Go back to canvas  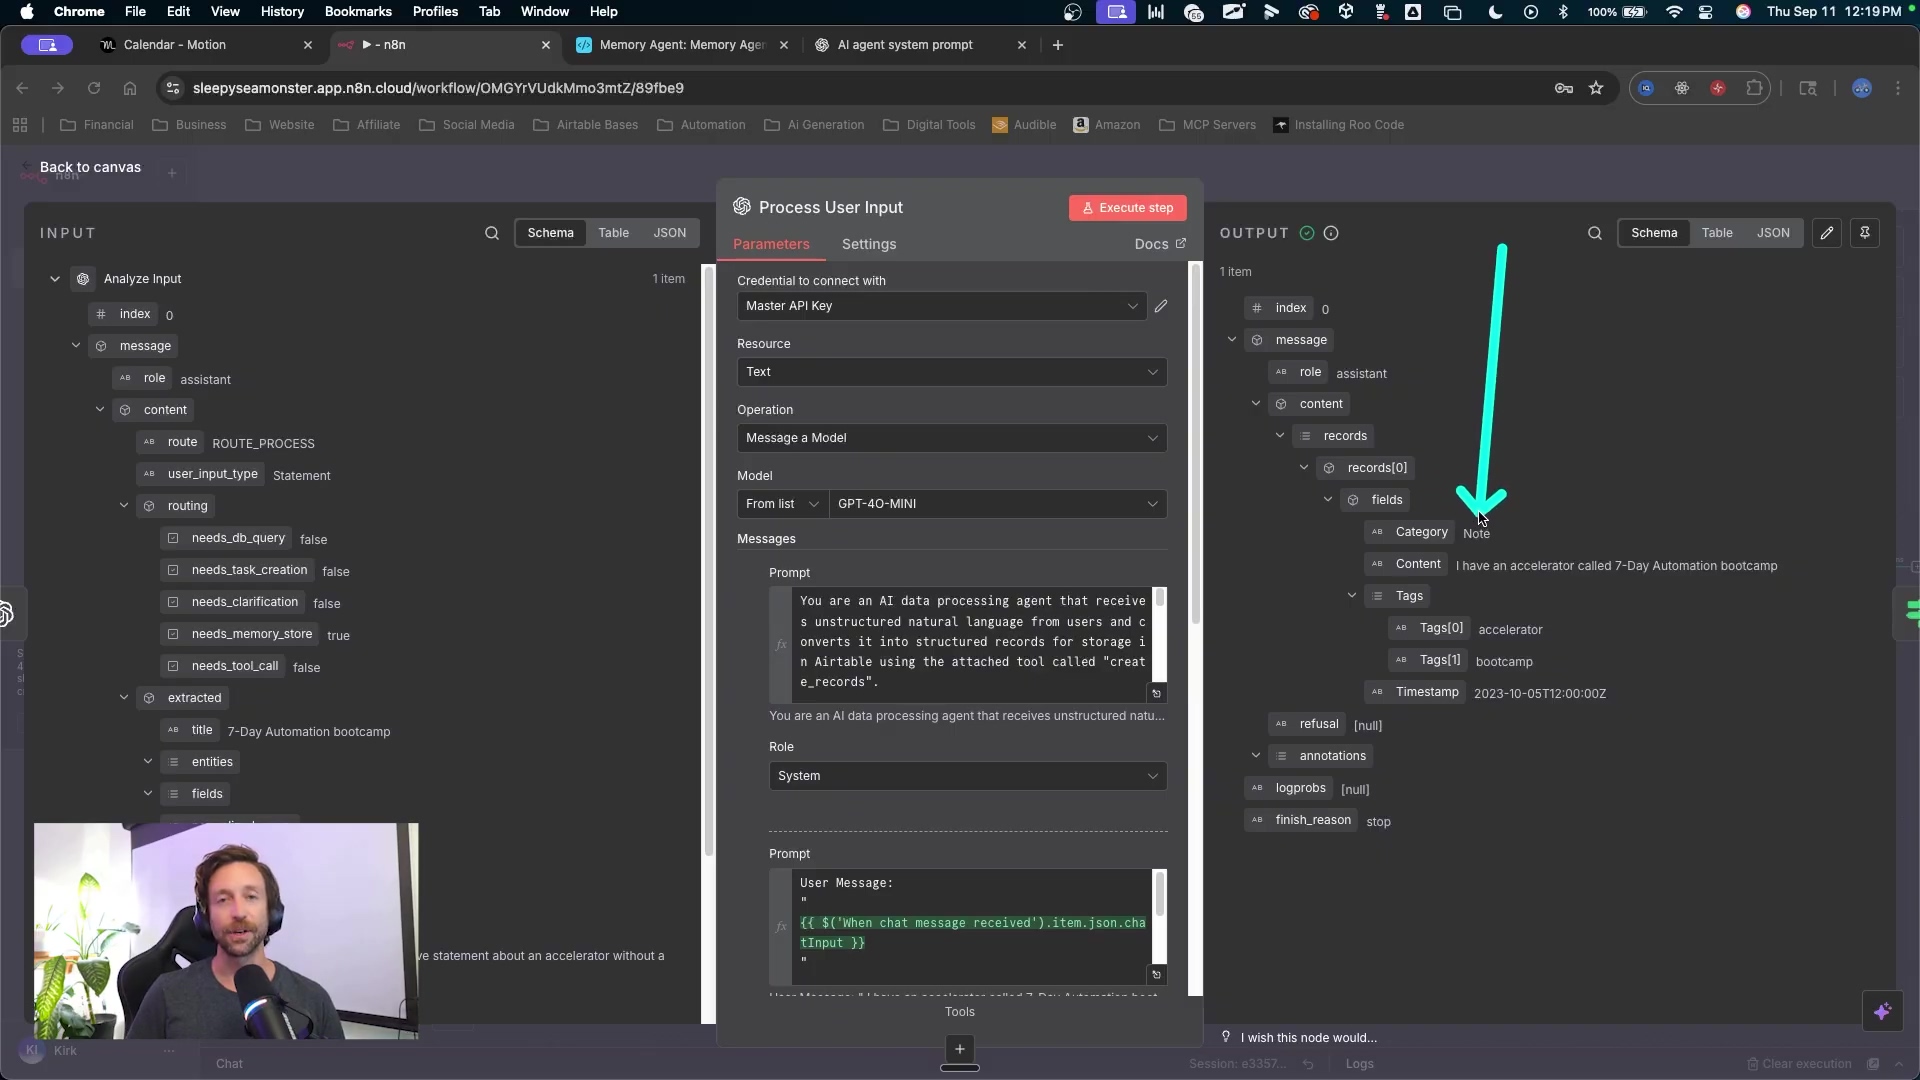(90, 167)
